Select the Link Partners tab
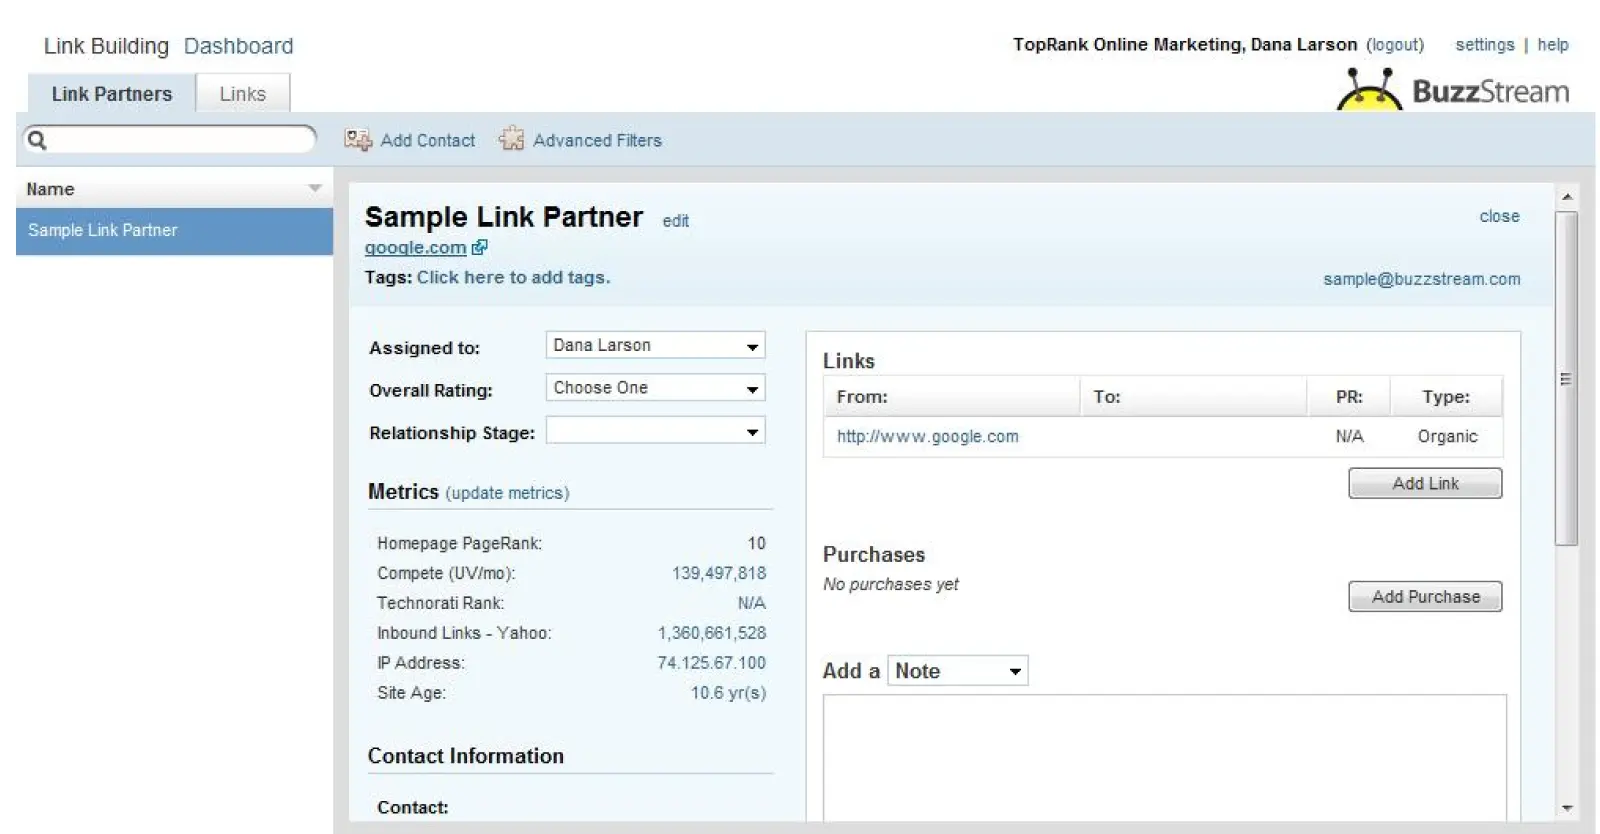The width and height of the screenshot is (1600, 834). pos(111,94)
